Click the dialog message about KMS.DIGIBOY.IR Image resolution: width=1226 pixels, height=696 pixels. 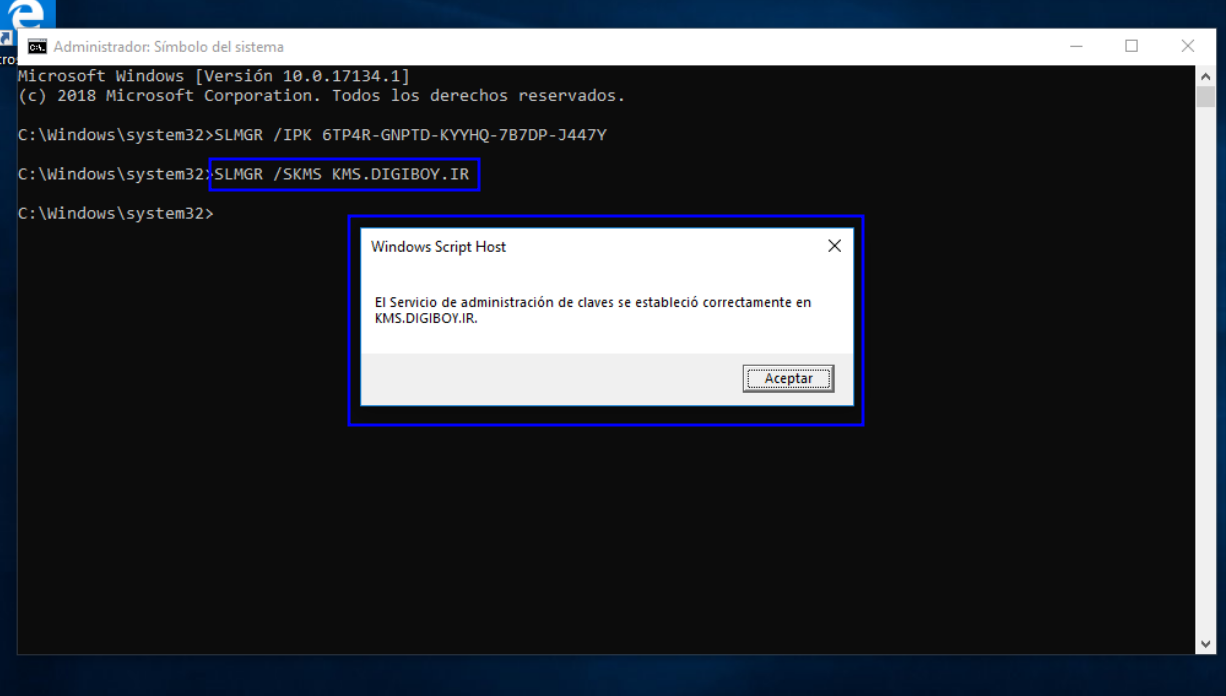point(593,310)
